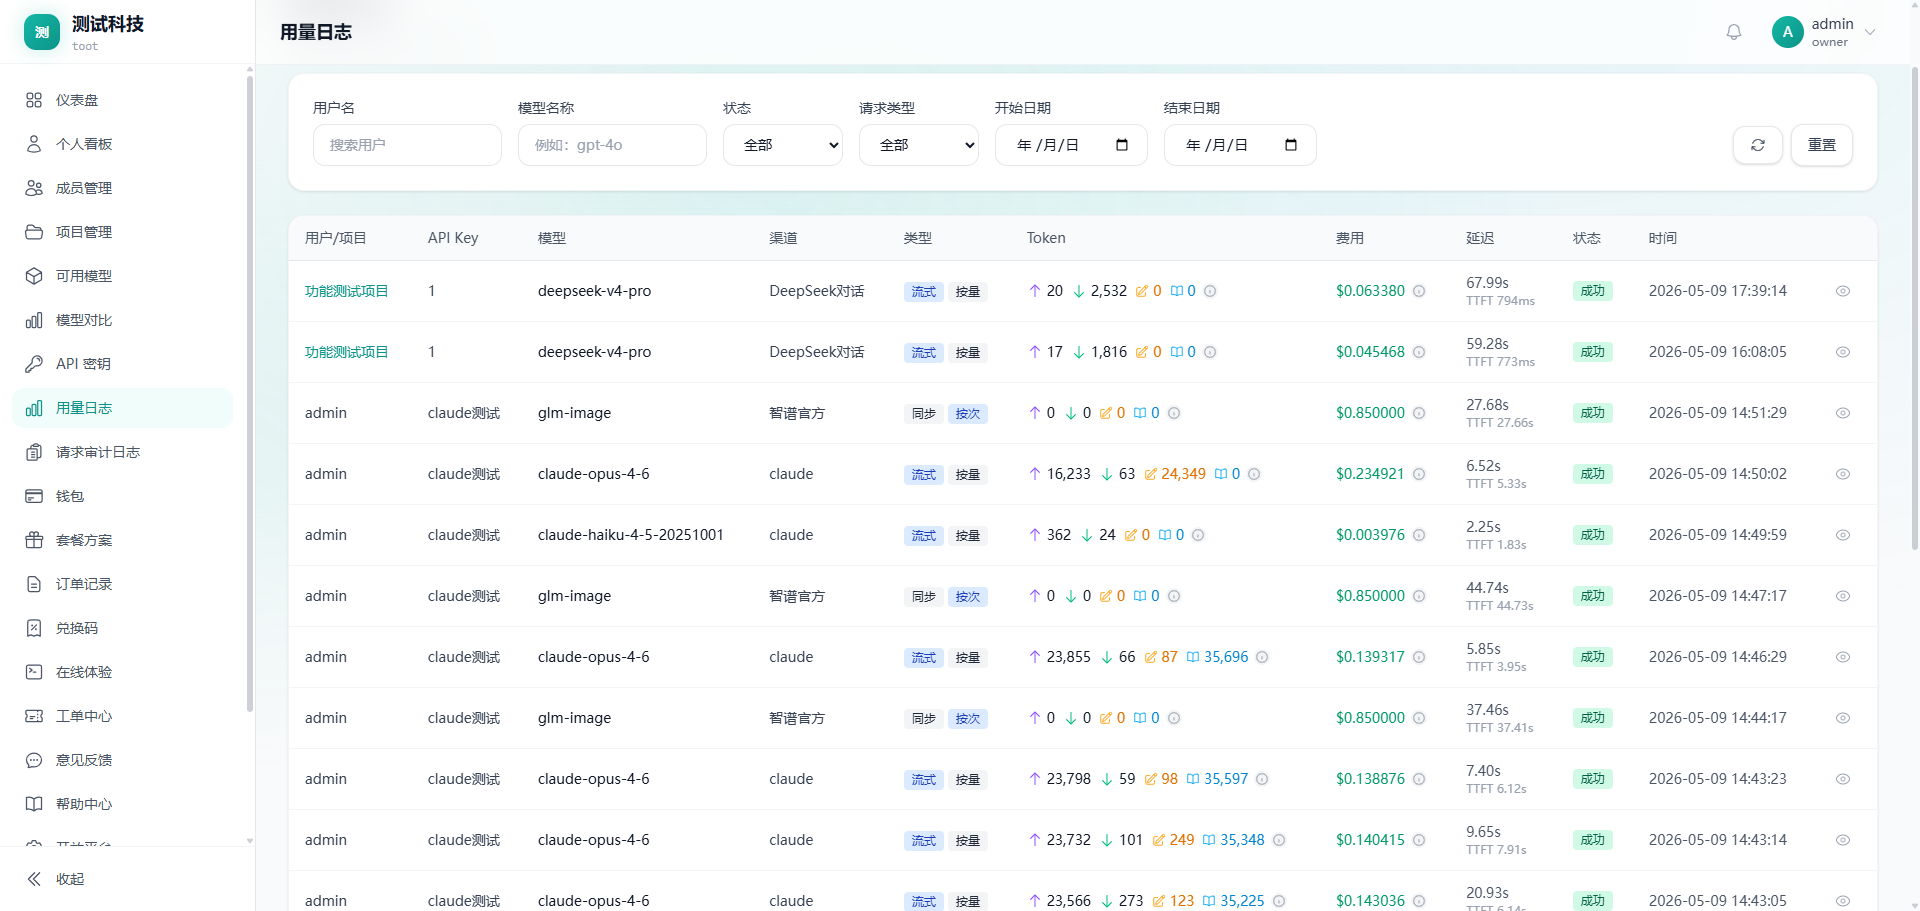This screenshot has height=911, width=1920.
Task: Click the 帮助中心 book icon
Action: coord(34,804)
